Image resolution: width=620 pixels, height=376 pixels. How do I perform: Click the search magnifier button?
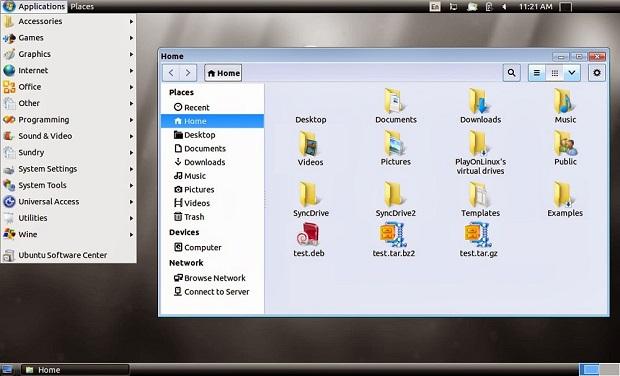(x=511, y=73)
